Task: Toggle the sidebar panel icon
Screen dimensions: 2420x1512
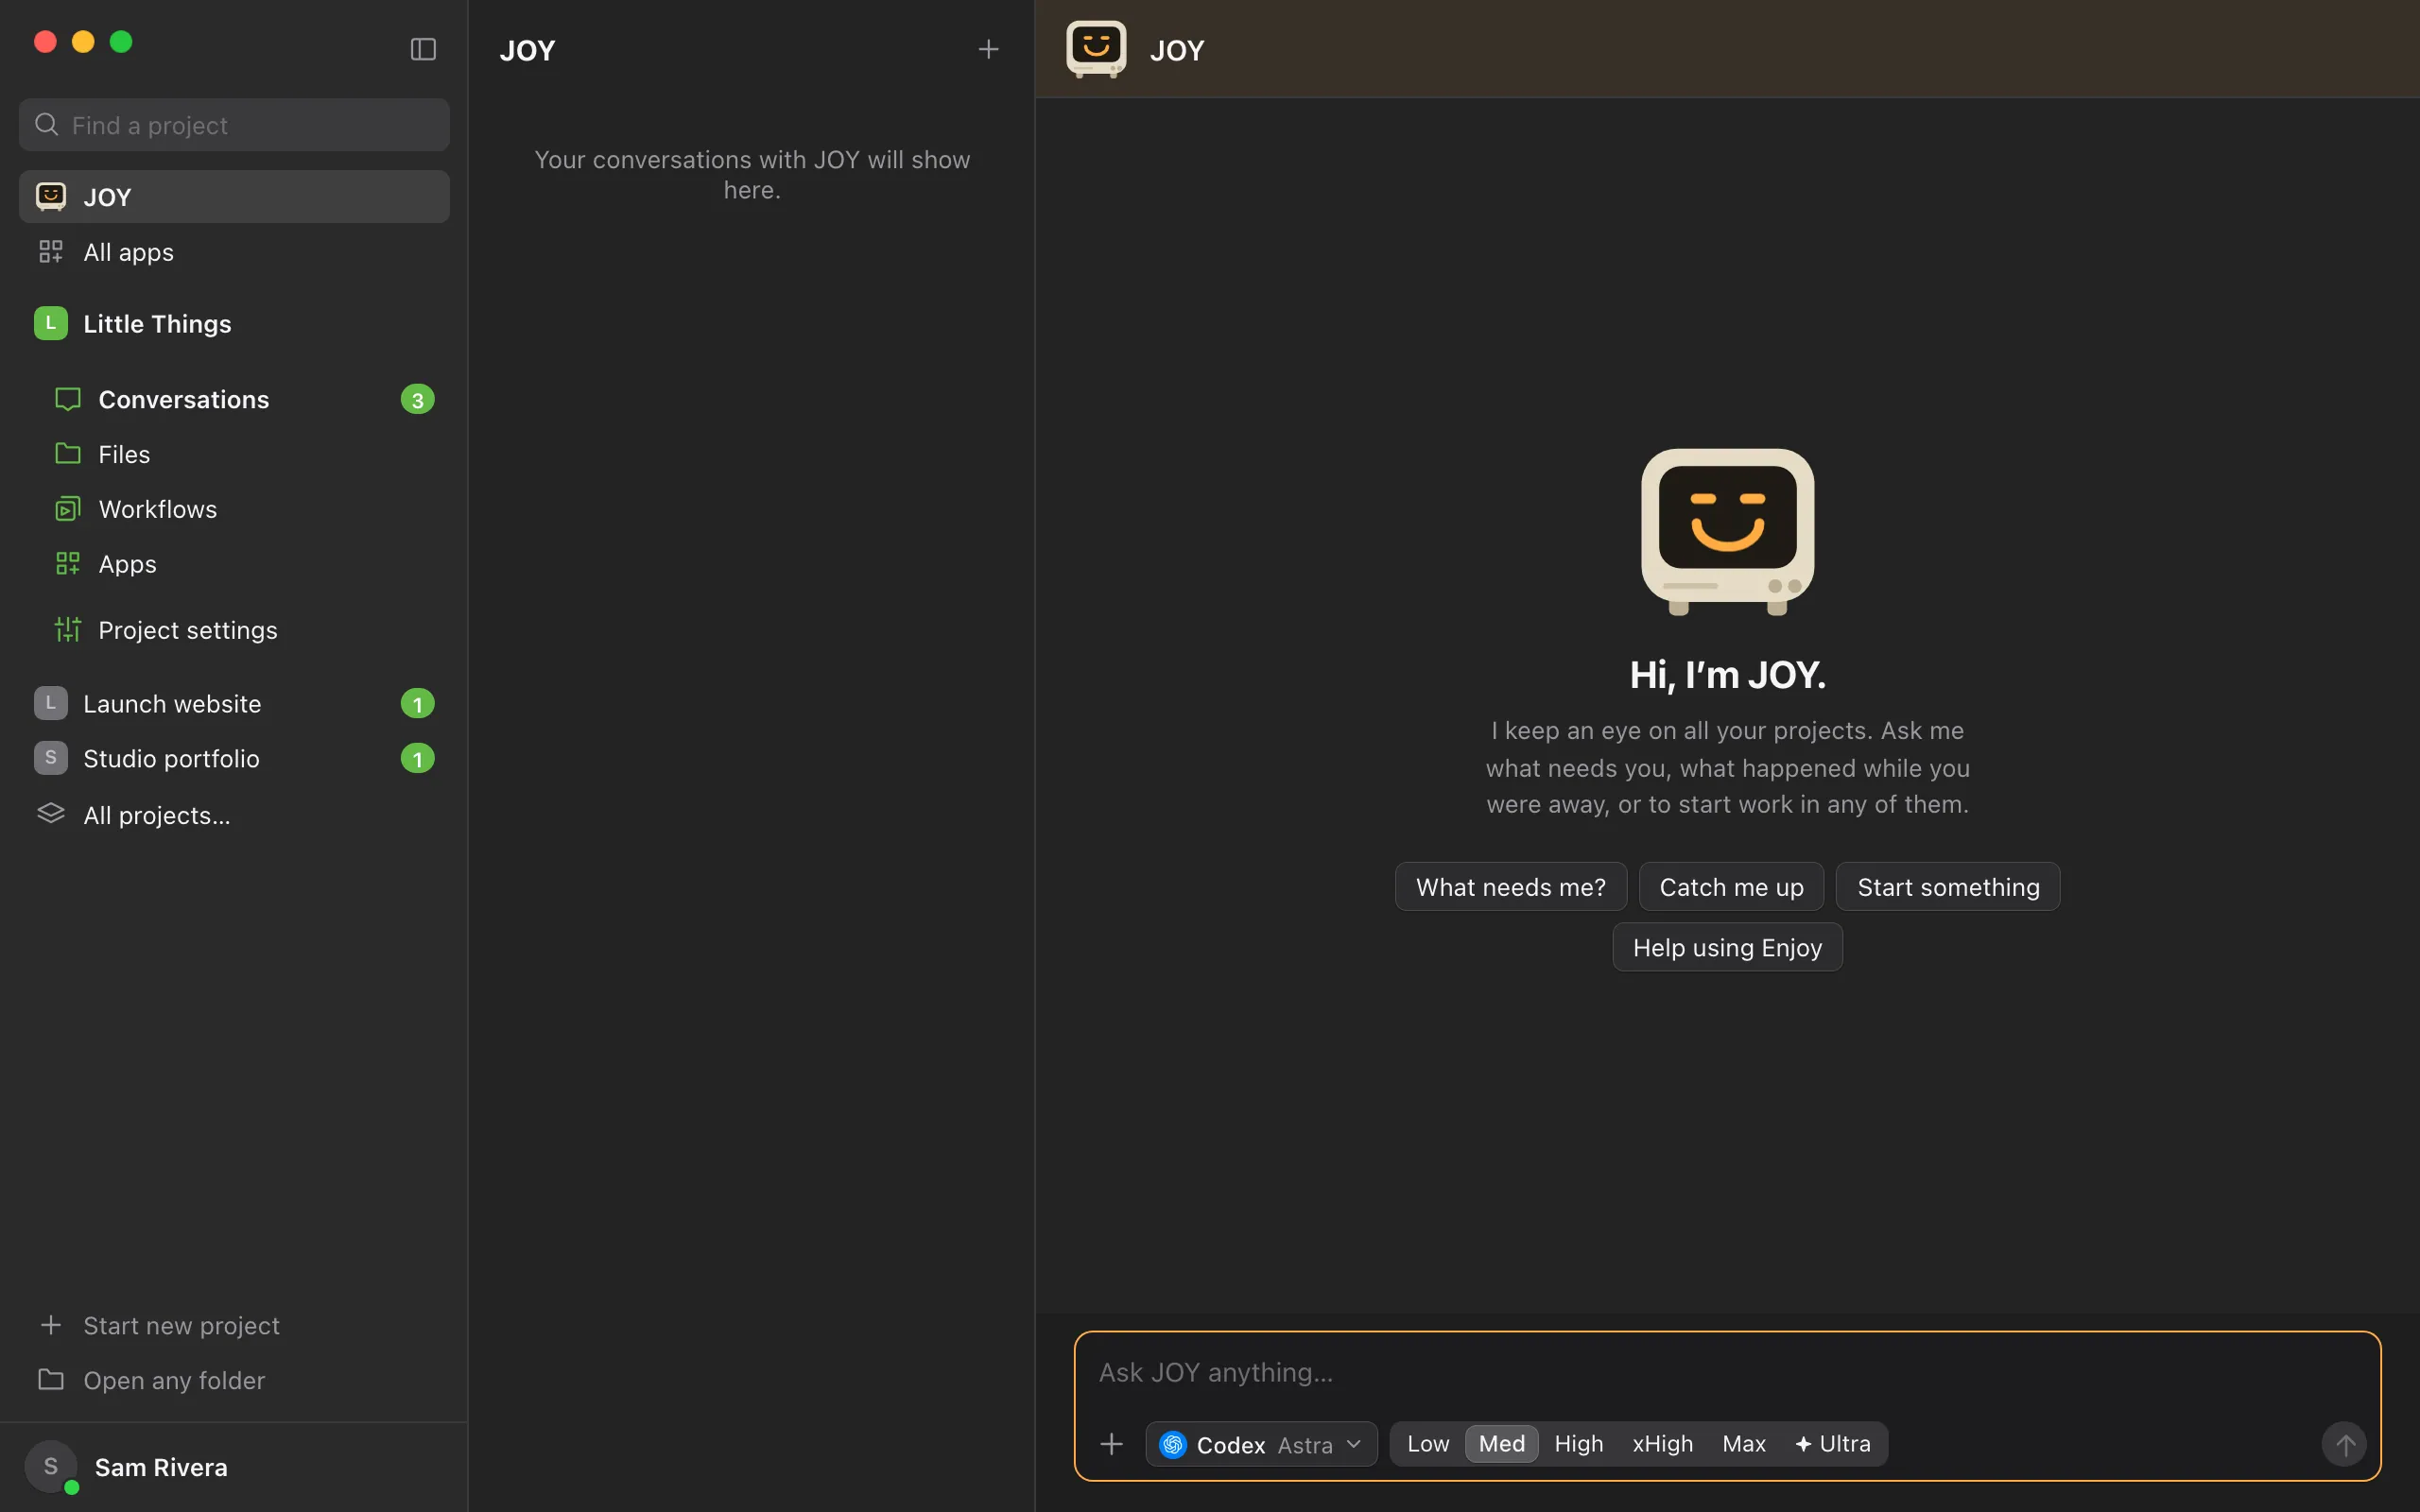Action: point(423,49)
